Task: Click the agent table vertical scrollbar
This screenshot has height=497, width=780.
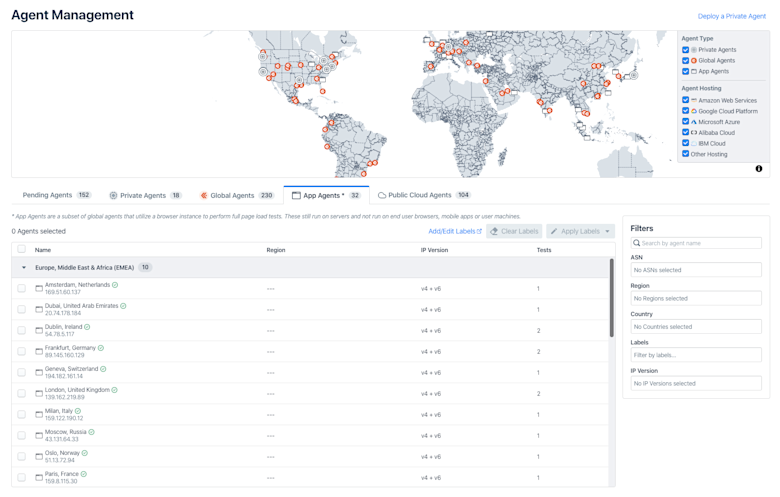Action: 611,298
